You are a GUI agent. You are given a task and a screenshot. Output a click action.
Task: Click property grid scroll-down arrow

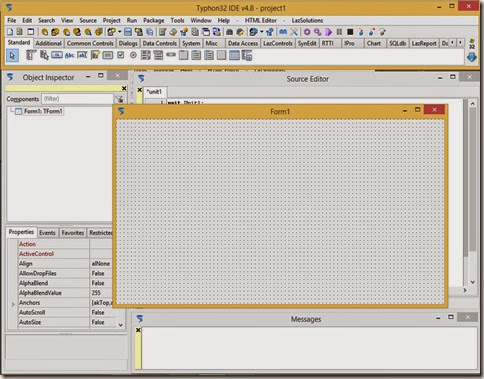point(121,325)
